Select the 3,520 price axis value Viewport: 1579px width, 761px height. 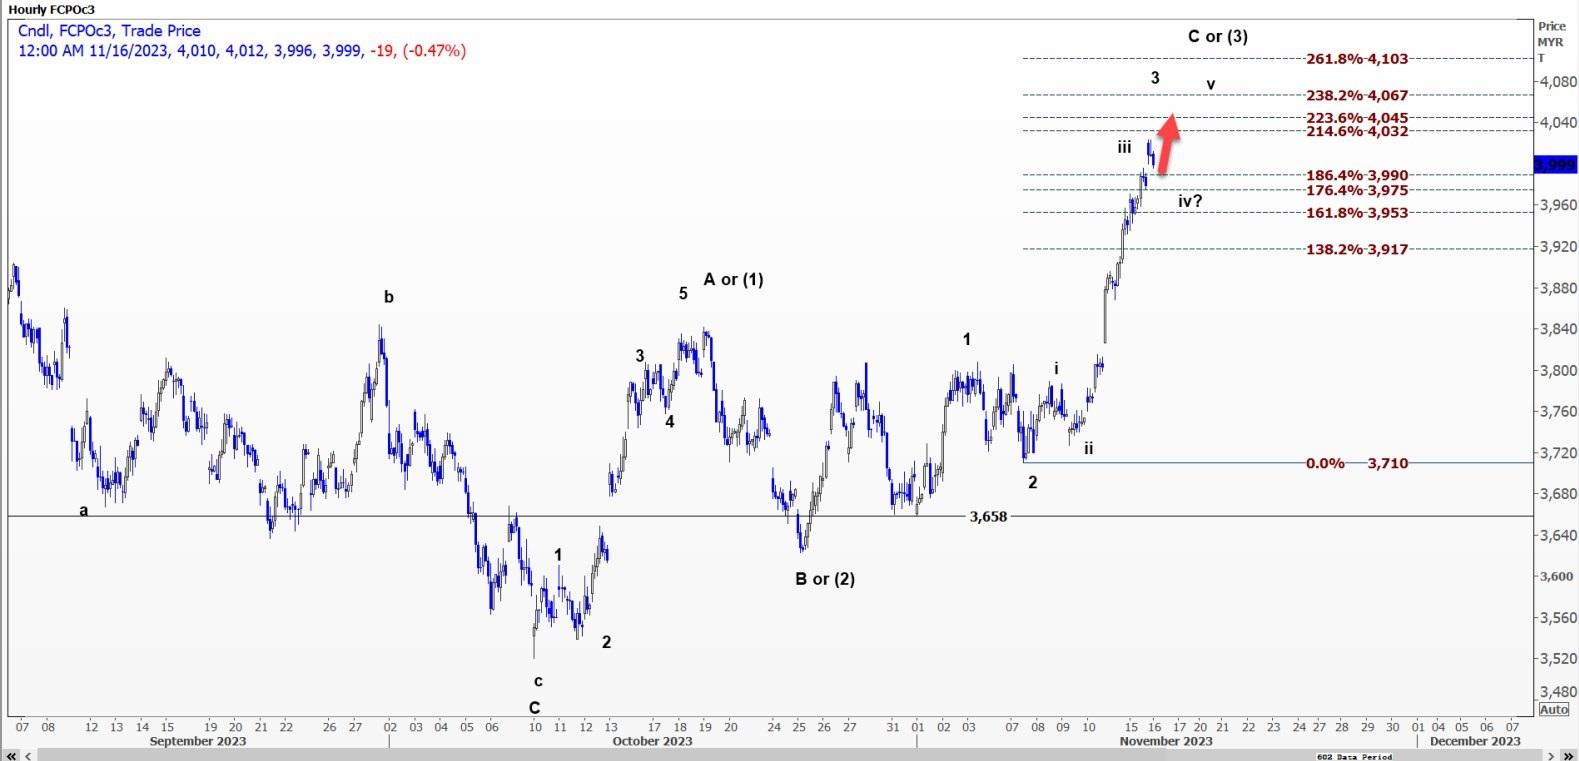[1559, 659]
